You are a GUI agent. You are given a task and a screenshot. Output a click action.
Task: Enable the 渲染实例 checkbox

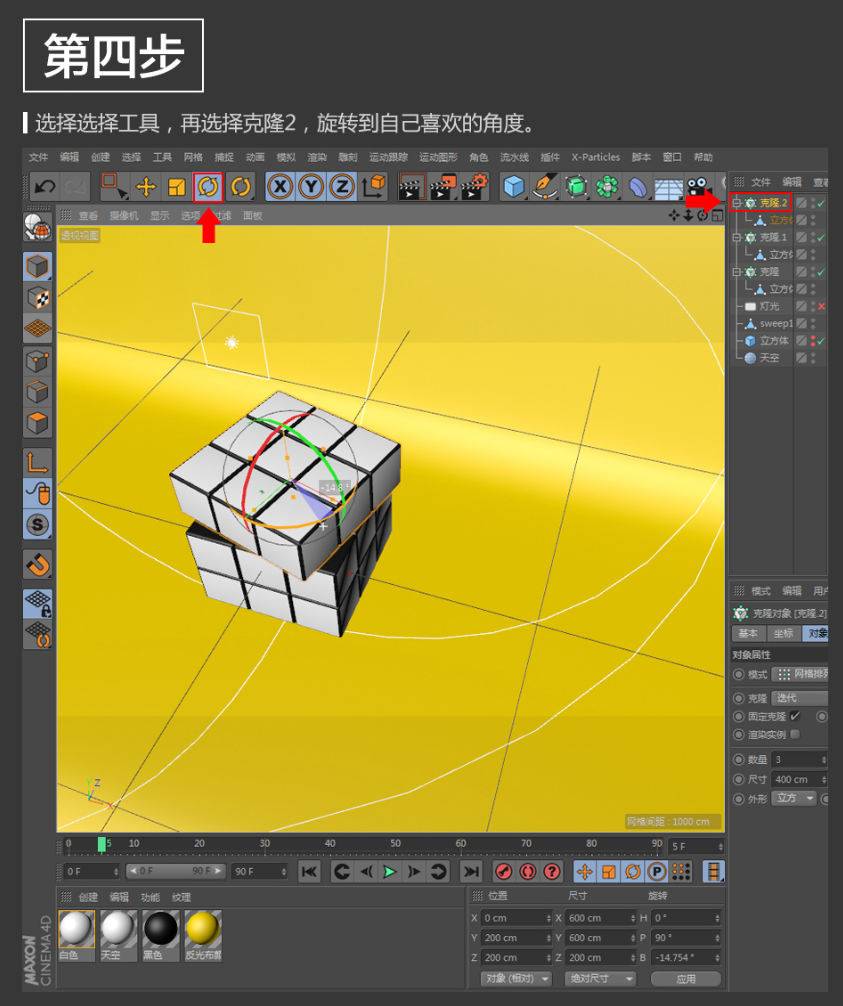pos(795,734)
